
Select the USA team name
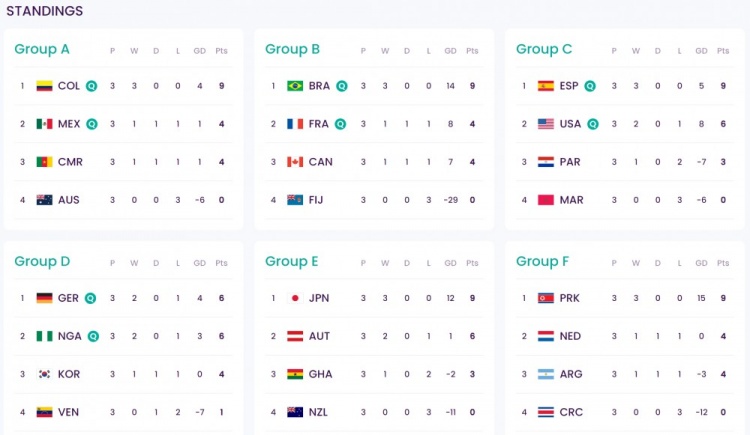tap(570, 124)
